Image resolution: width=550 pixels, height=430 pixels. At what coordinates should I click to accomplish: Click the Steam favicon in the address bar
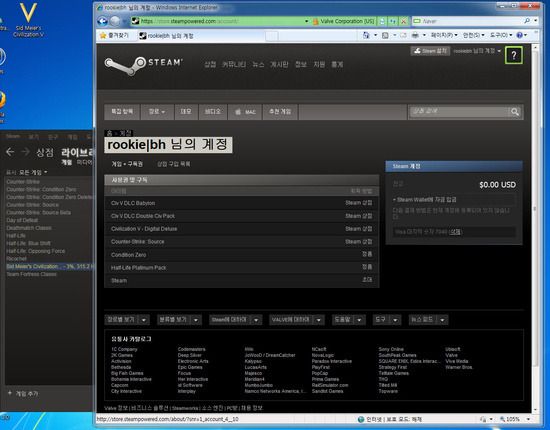(135, 21)
